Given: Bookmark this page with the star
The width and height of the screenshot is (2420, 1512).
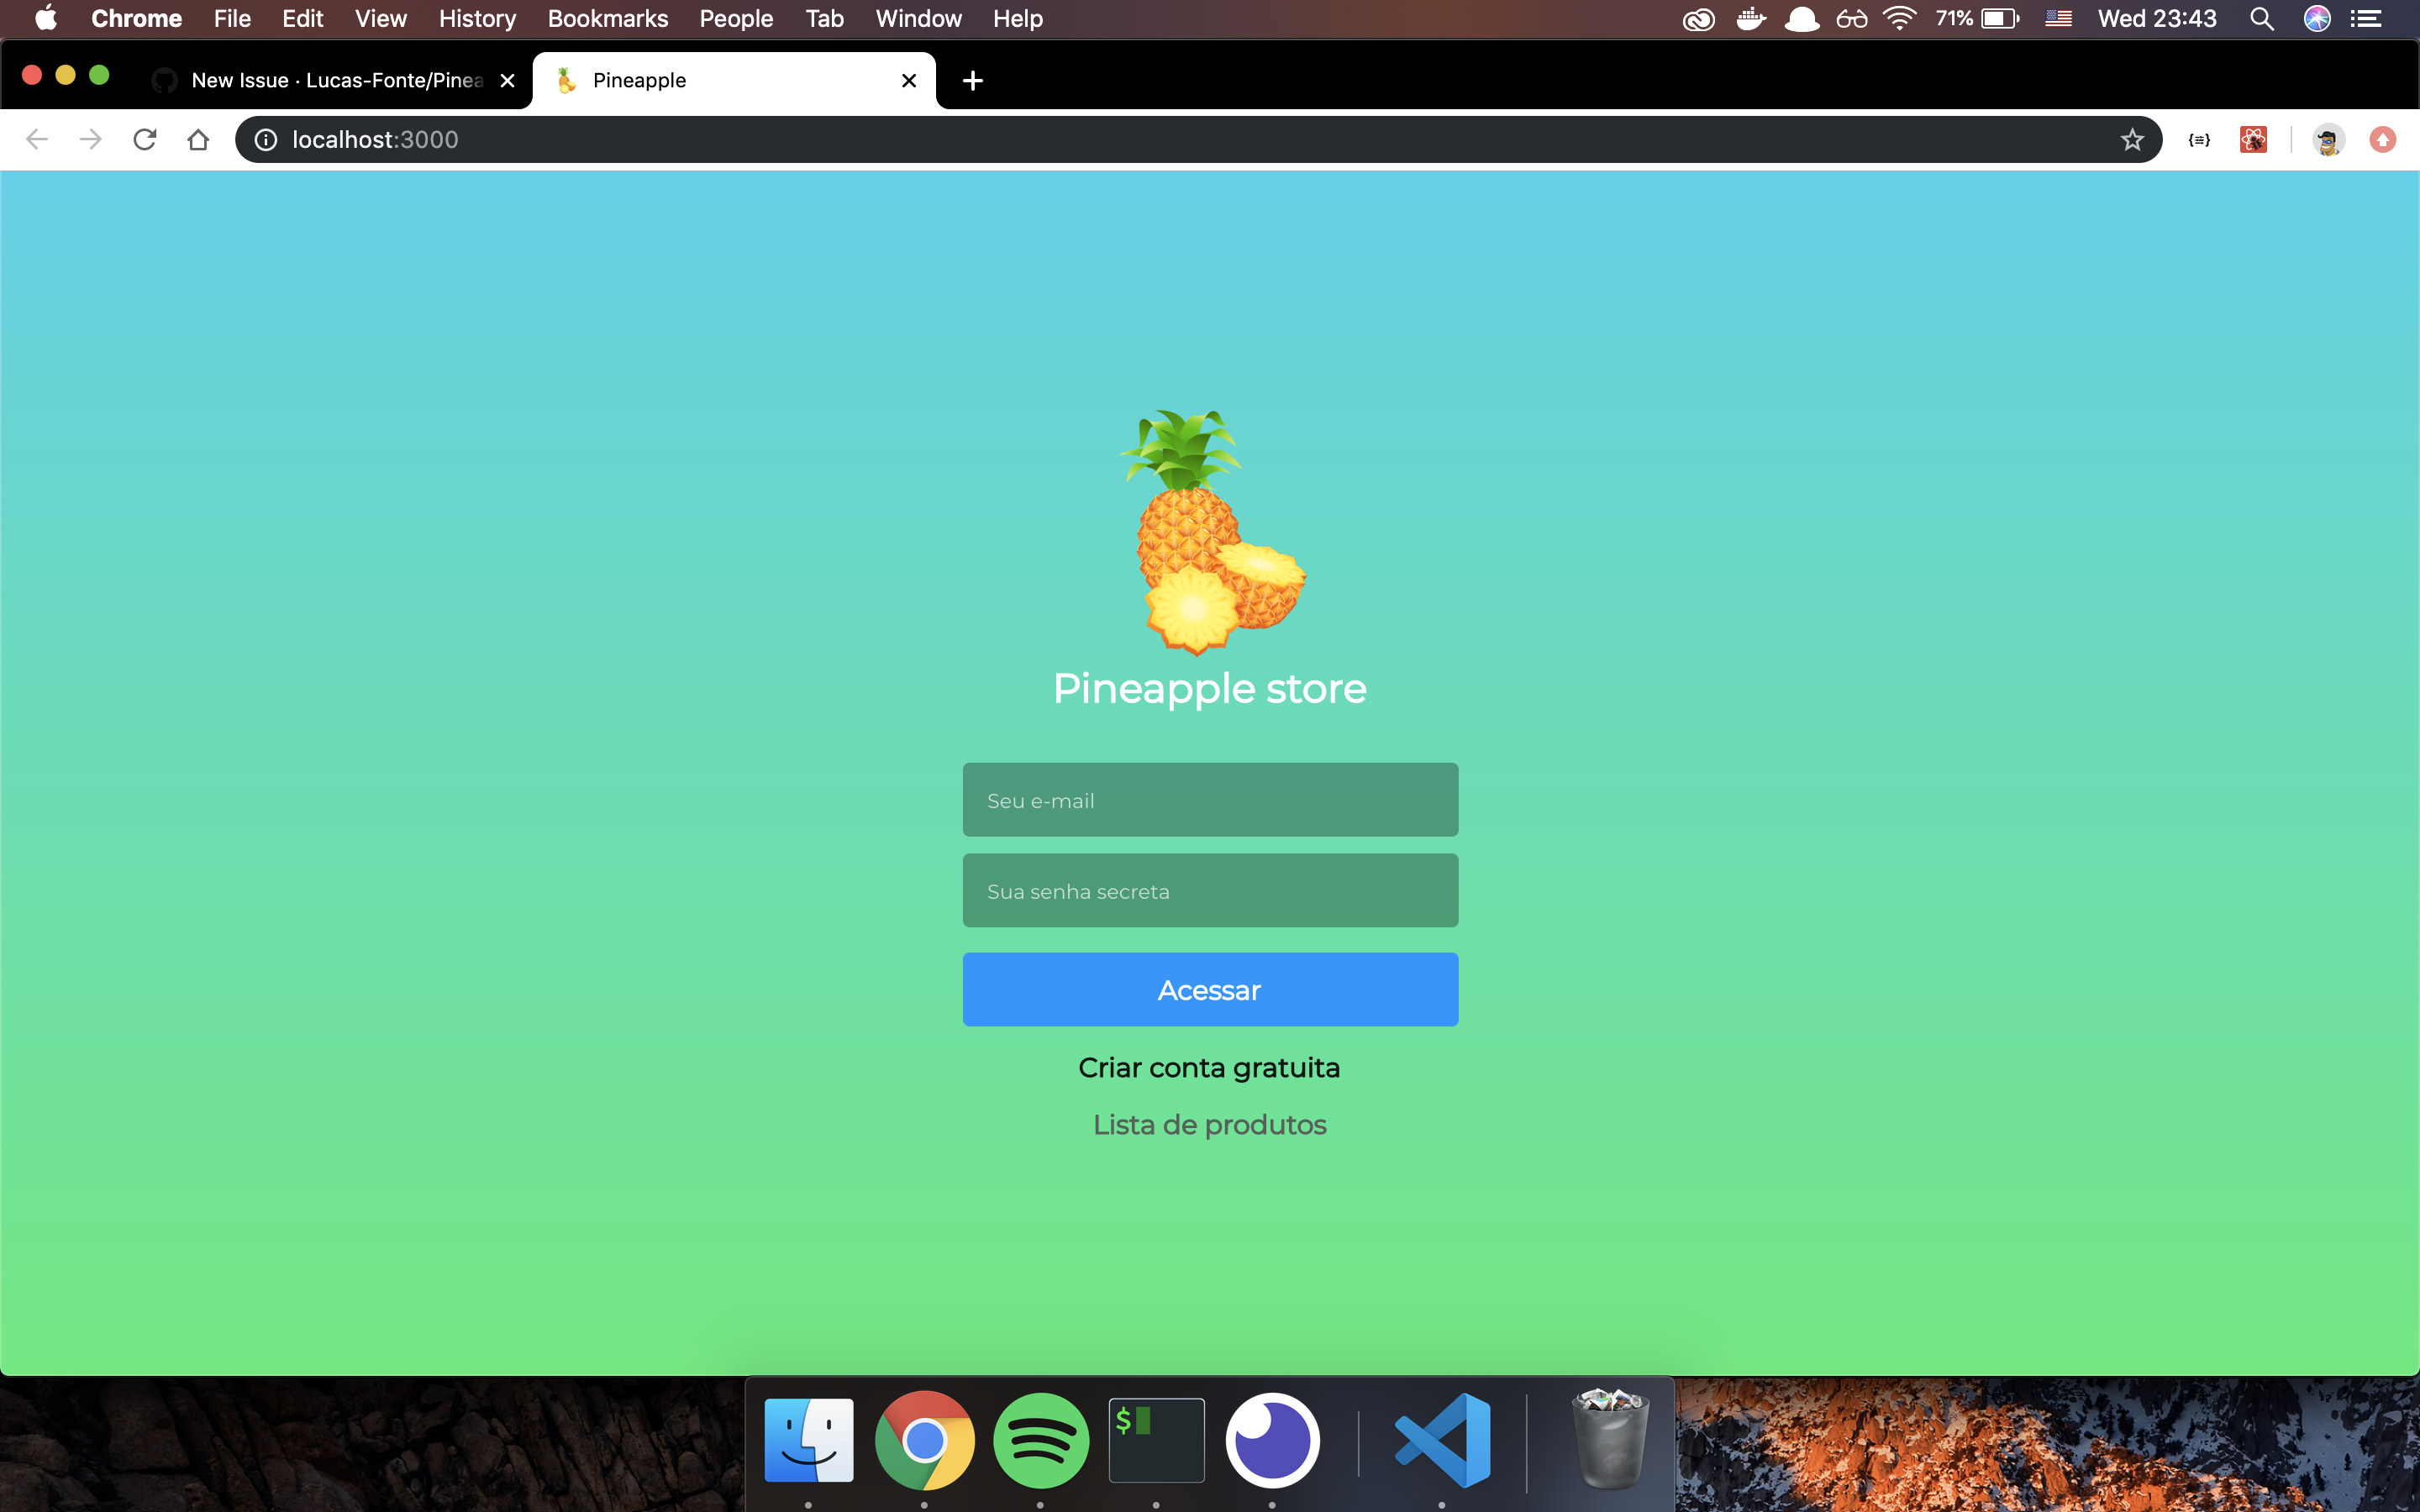Looking at the screenshot, I should [x=2132, y=140].
